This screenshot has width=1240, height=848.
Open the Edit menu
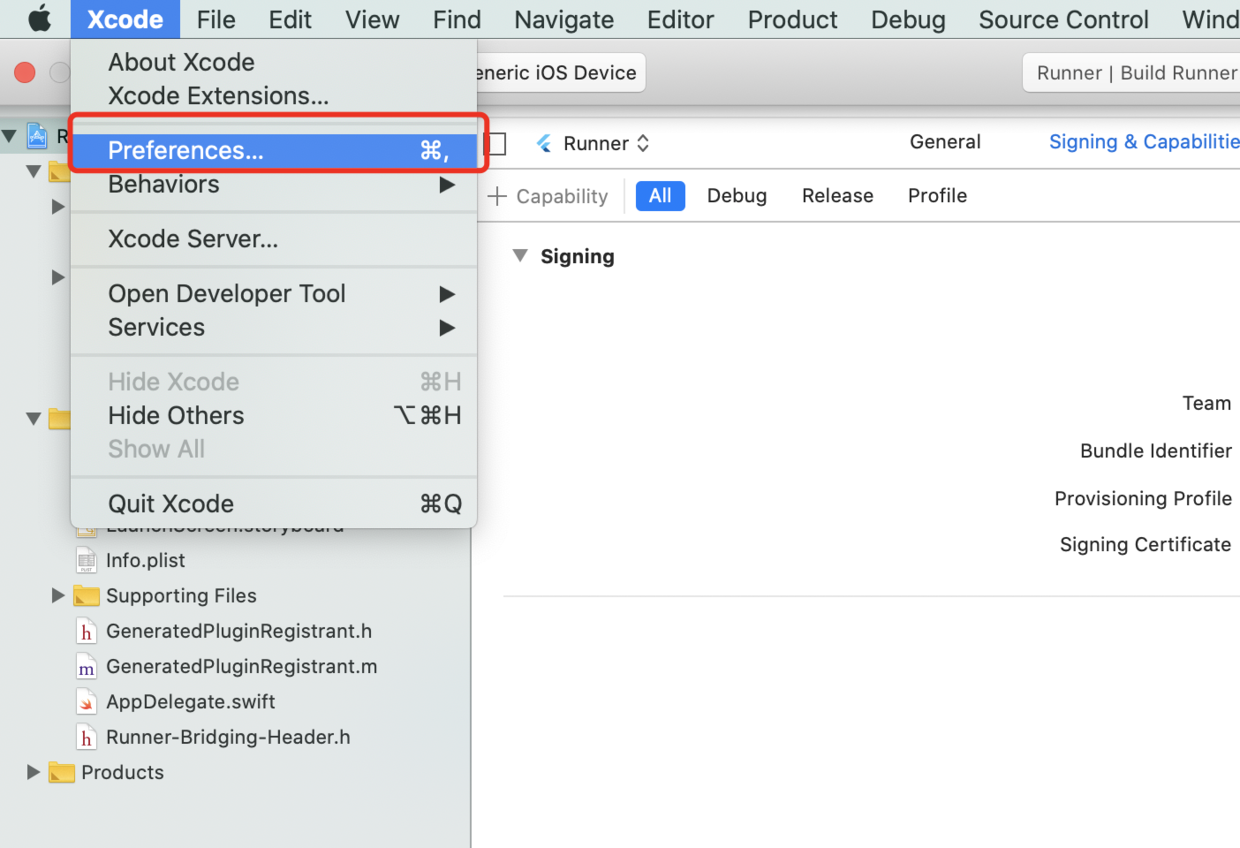290,19
